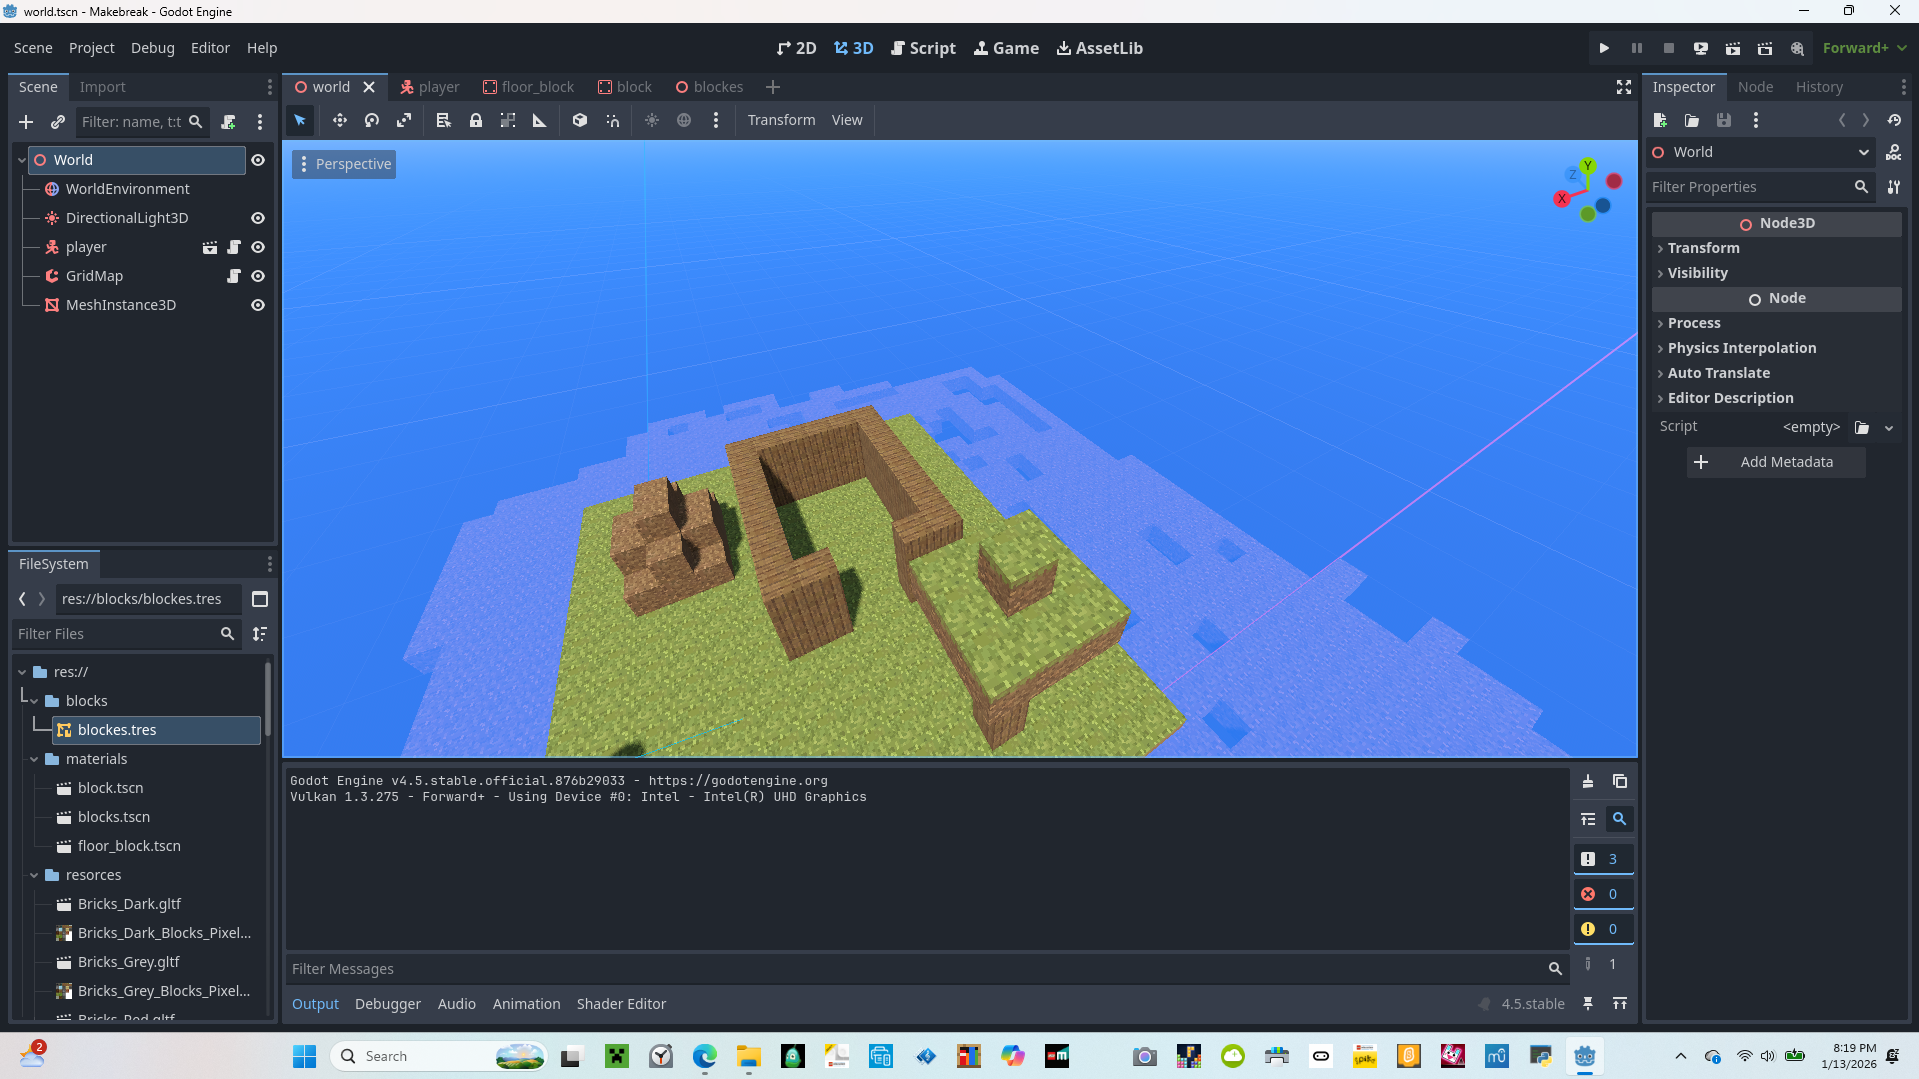Open the Perspective view menu button
Viewport: 1919px width, 1079px height.
click(x=344, y=164)
